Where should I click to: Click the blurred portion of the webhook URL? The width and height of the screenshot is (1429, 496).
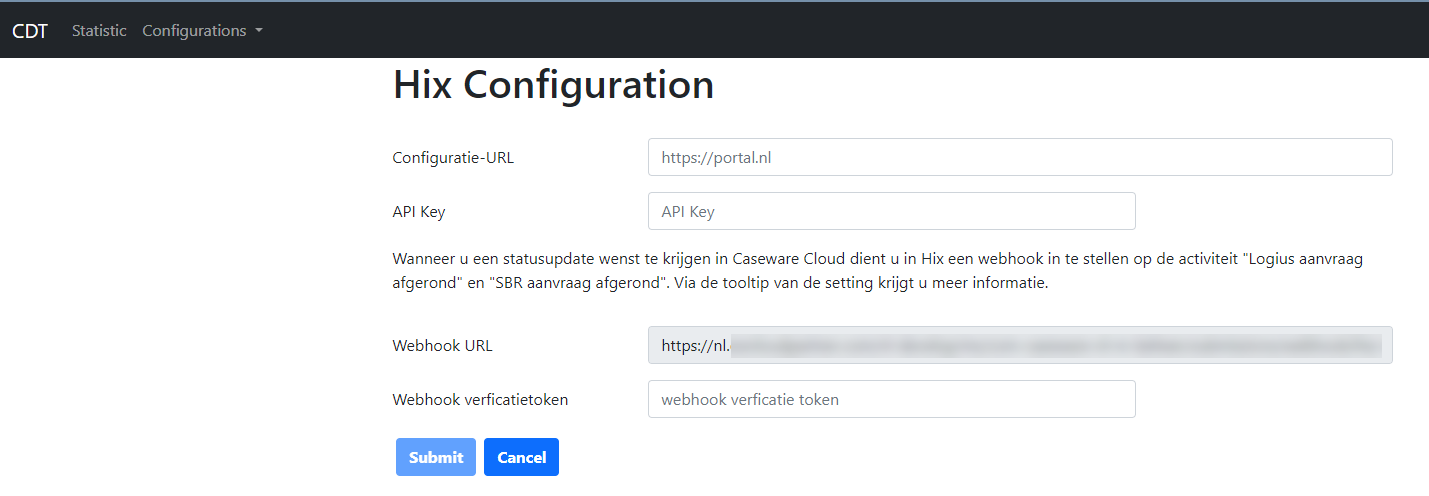coord(1055,346)
